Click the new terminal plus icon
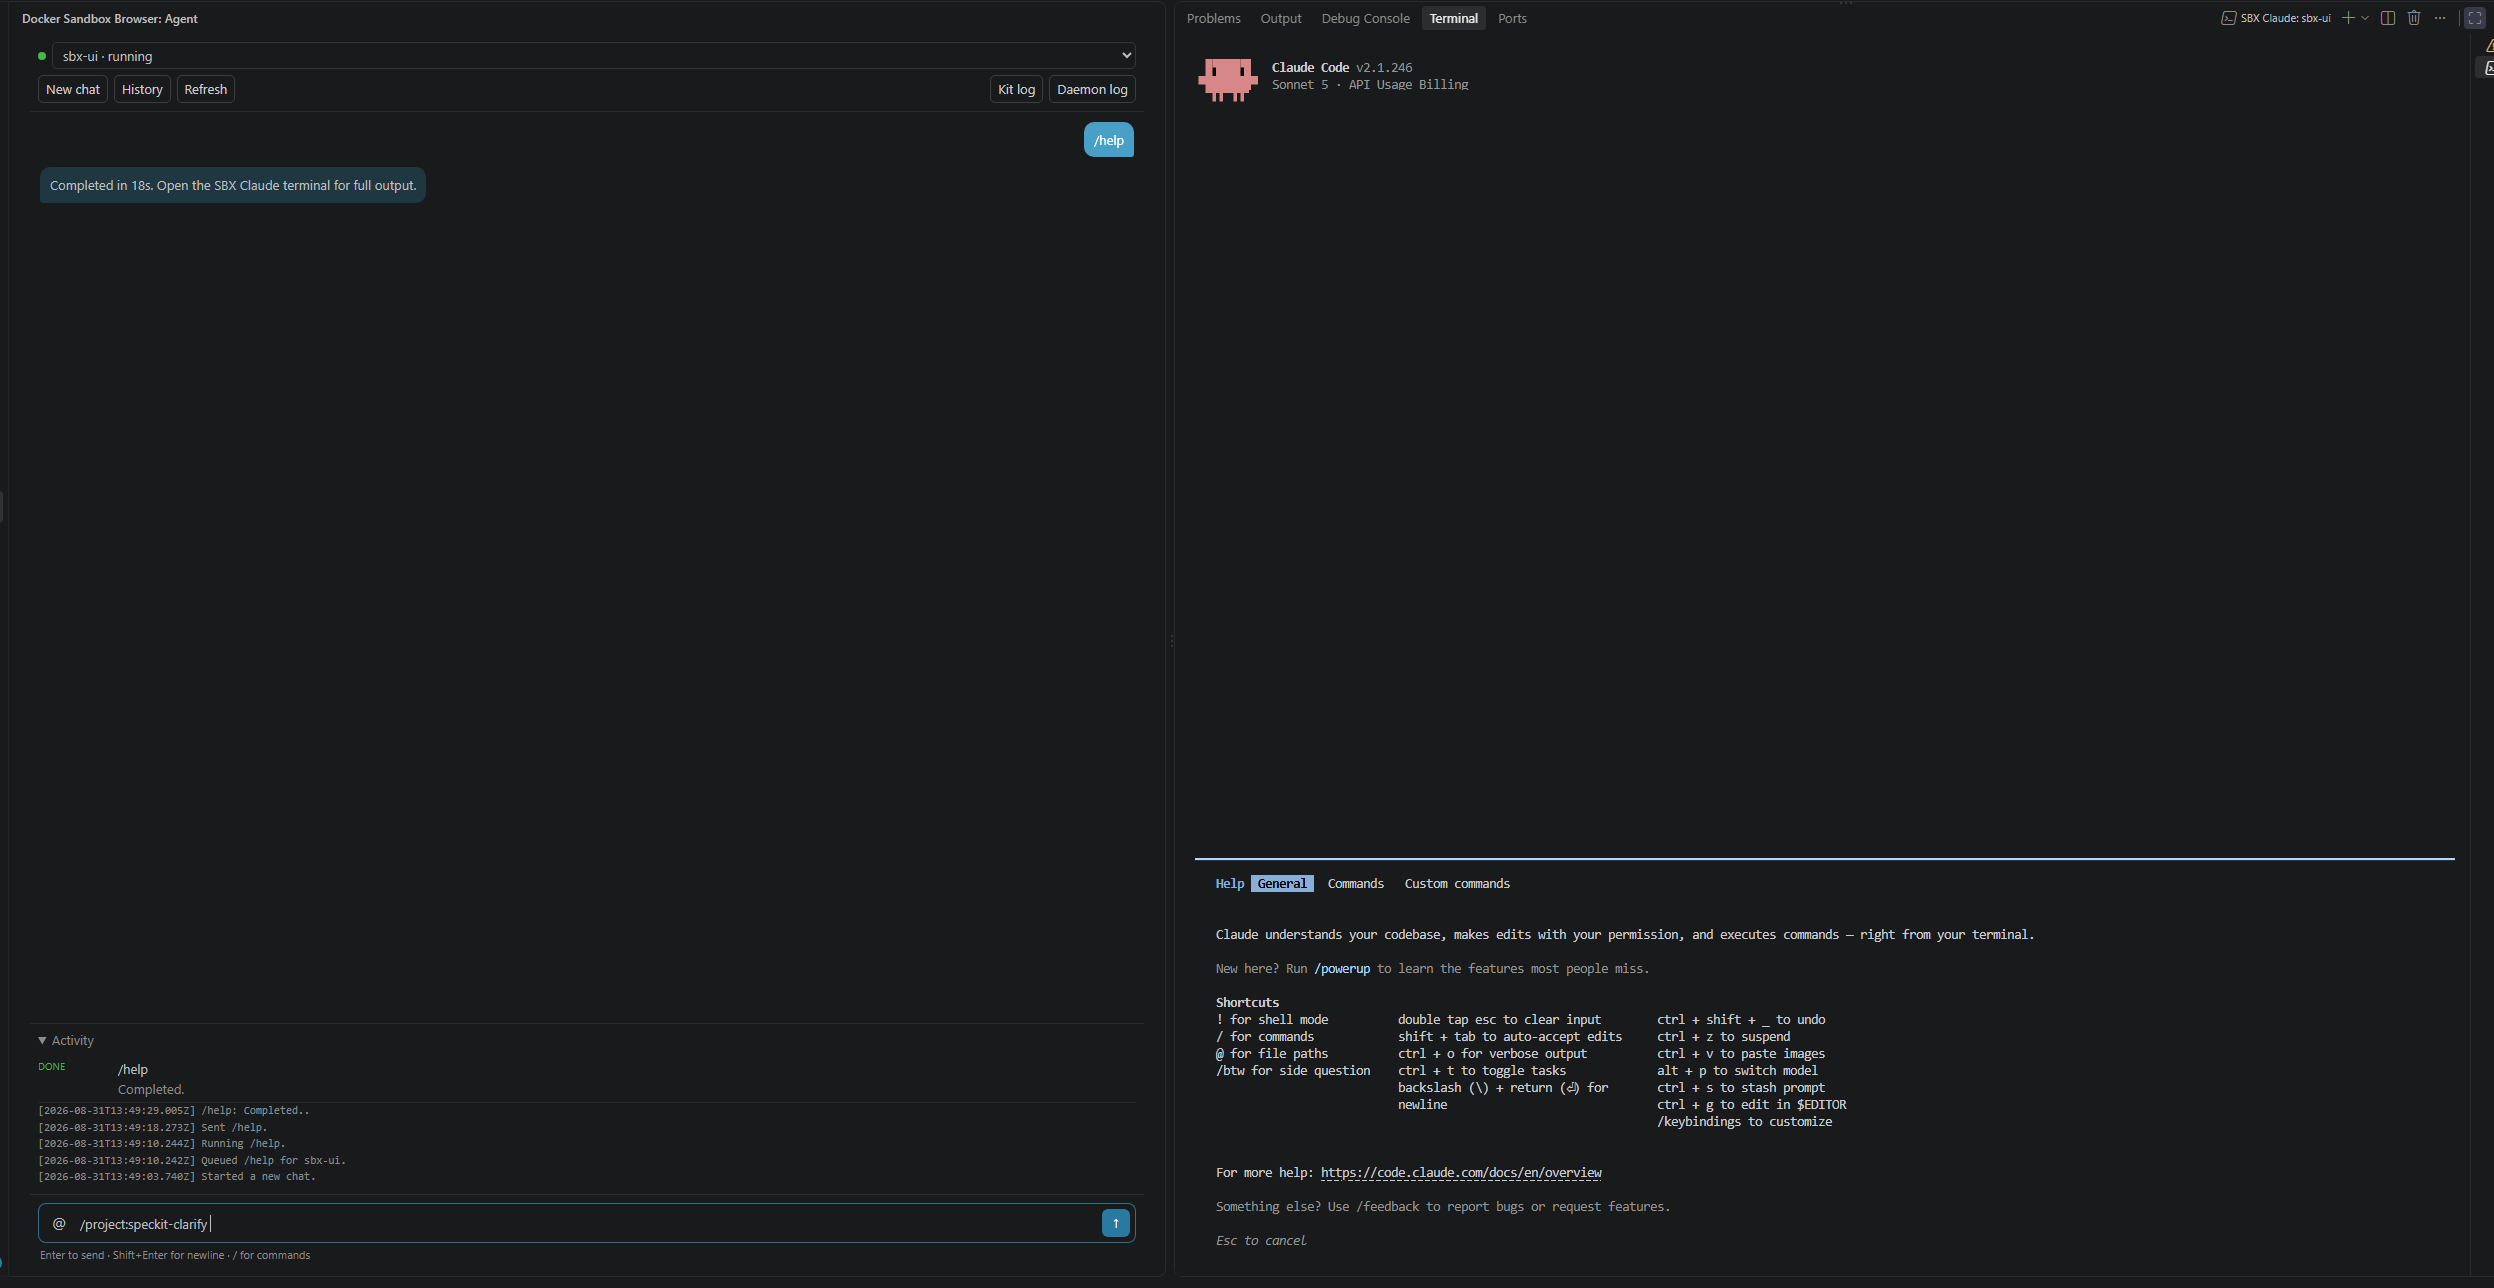Screen dimensions: 2494x1288 (2348, 18)
